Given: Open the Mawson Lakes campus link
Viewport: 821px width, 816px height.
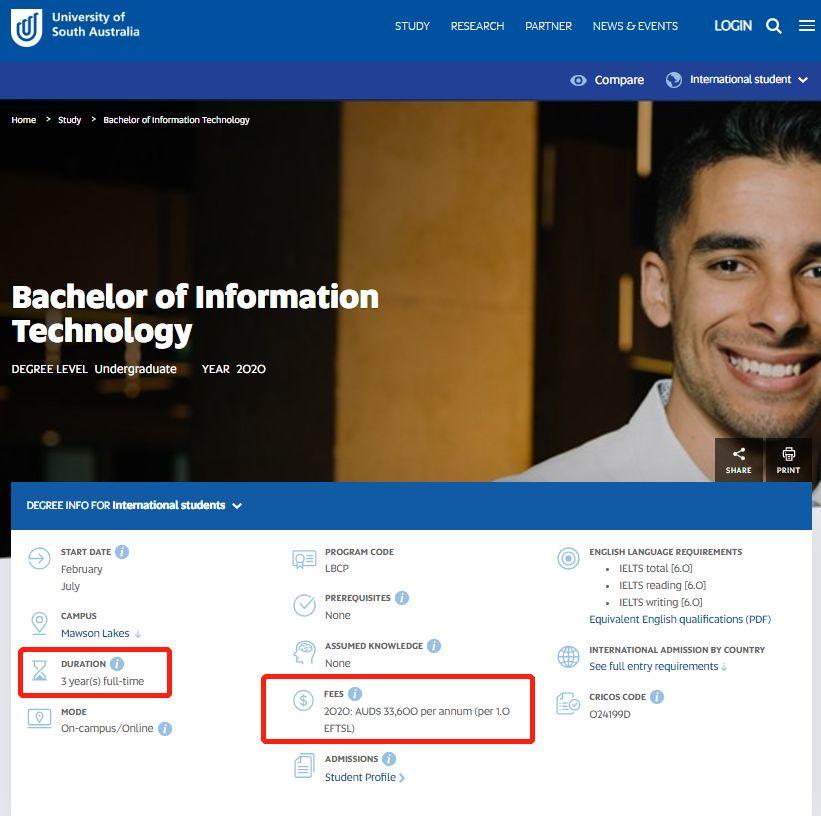Looking at the screenshot, I should pos(95,633).
